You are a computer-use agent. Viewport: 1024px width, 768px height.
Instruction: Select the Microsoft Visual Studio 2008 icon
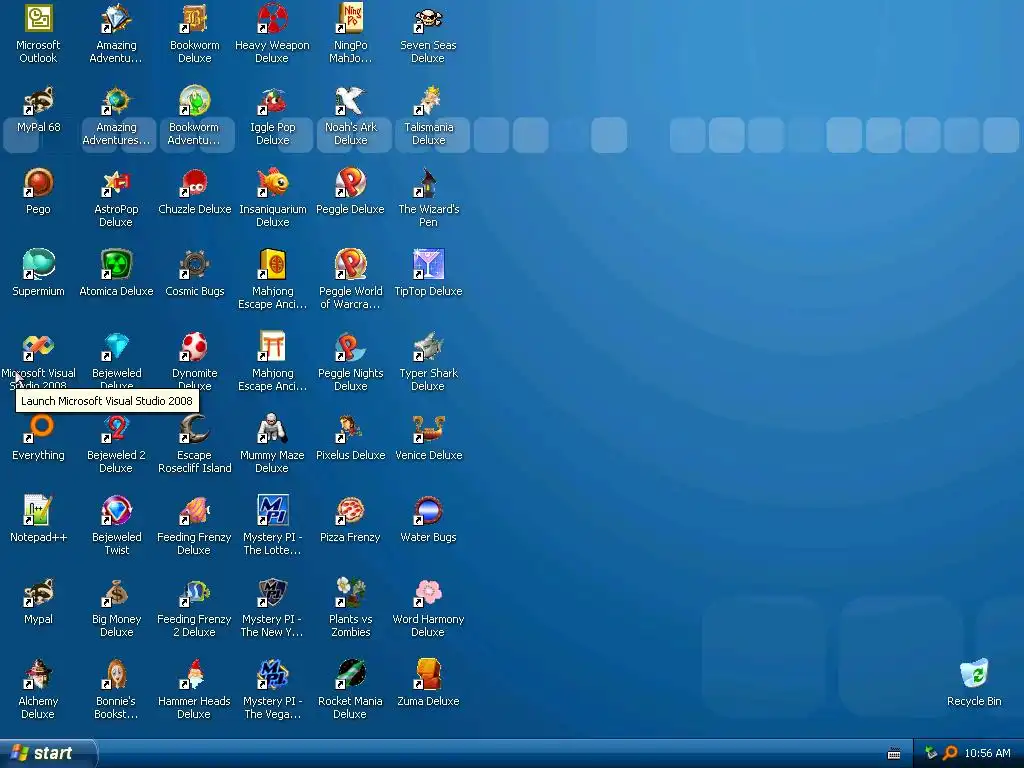coord(39,347)
